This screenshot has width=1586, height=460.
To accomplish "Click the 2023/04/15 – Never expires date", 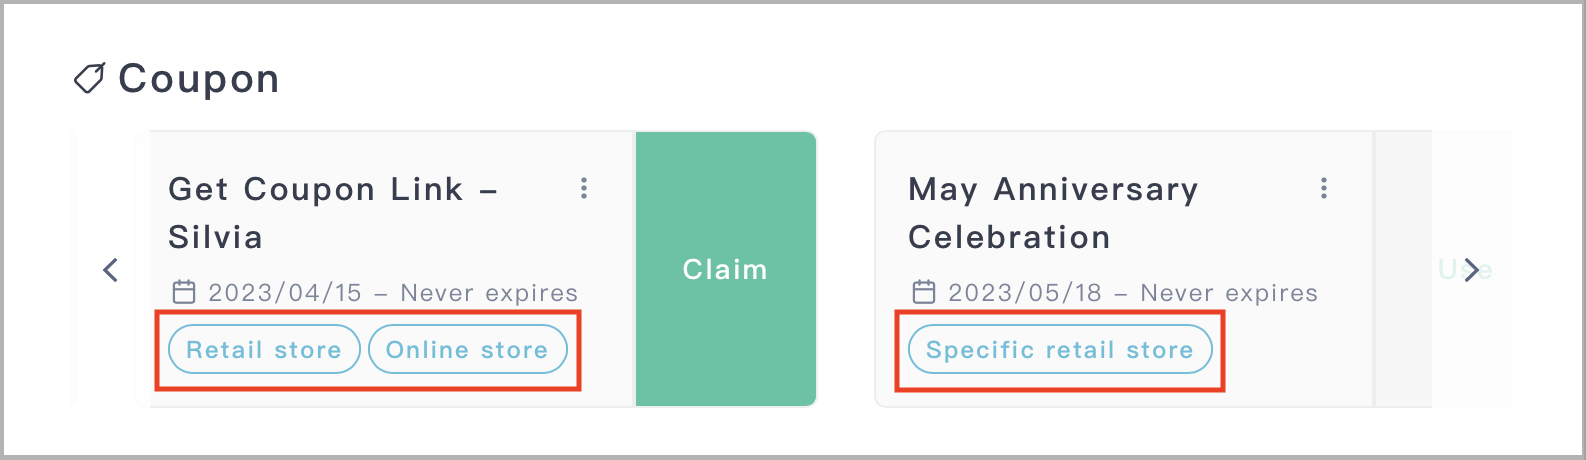I will [x=393, y=293].
